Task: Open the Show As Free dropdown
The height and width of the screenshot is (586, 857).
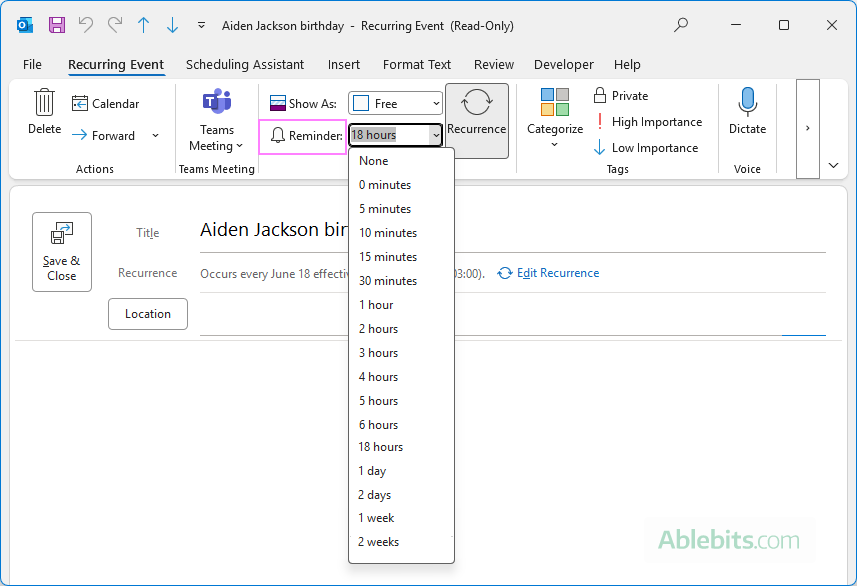Action: (x=395, y=103)
